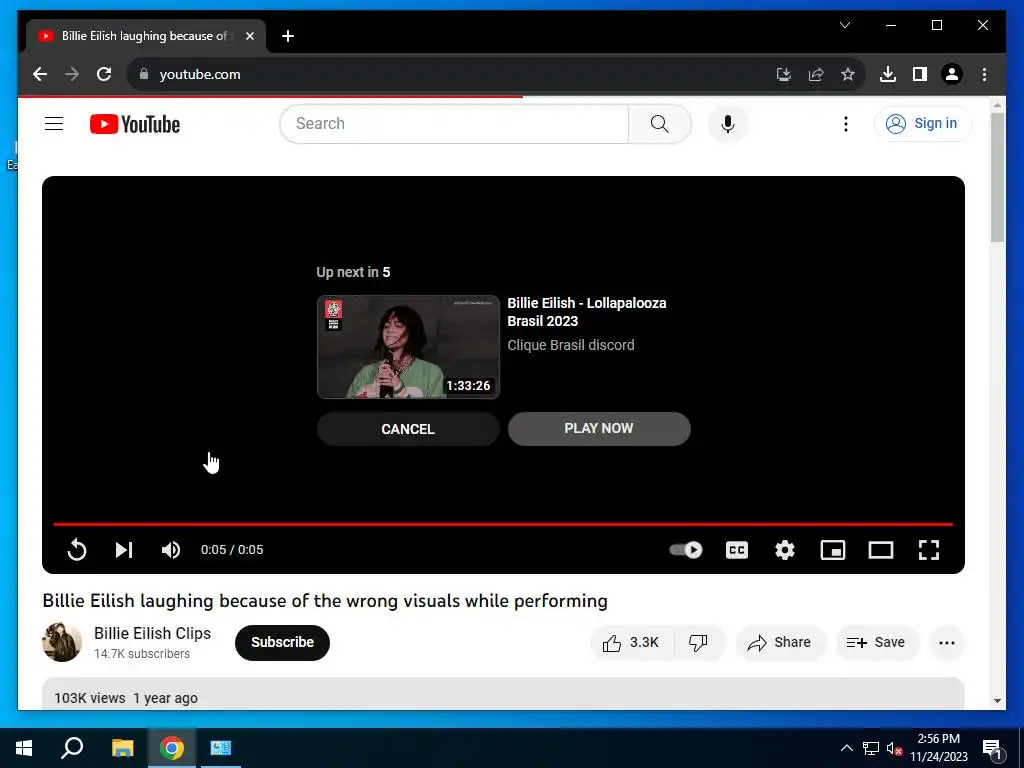Open the YouTube hamburger guide menu
Image resolution: width=1024 pixels, height=768 pixels.
[x=54, y=123]
